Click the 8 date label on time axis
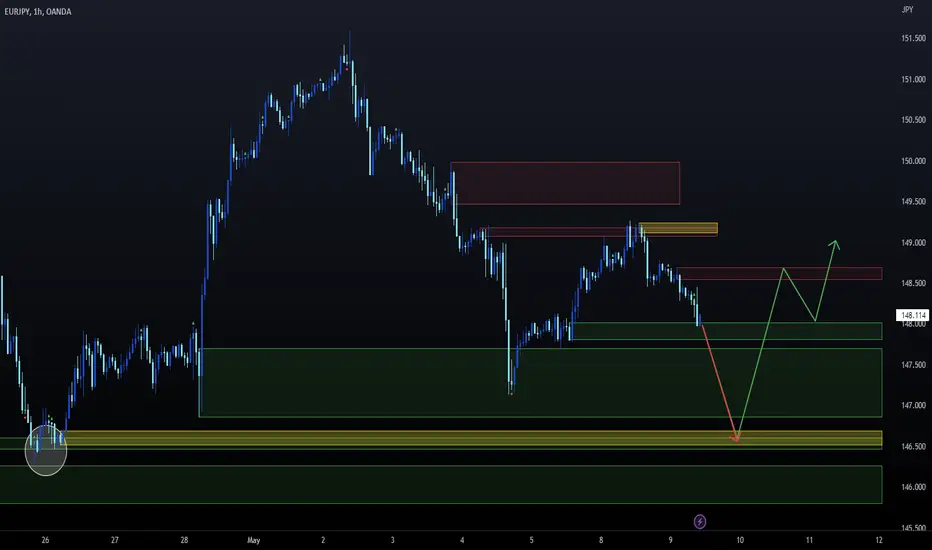This screenshot has width=932, height=550. coord(601,540)
